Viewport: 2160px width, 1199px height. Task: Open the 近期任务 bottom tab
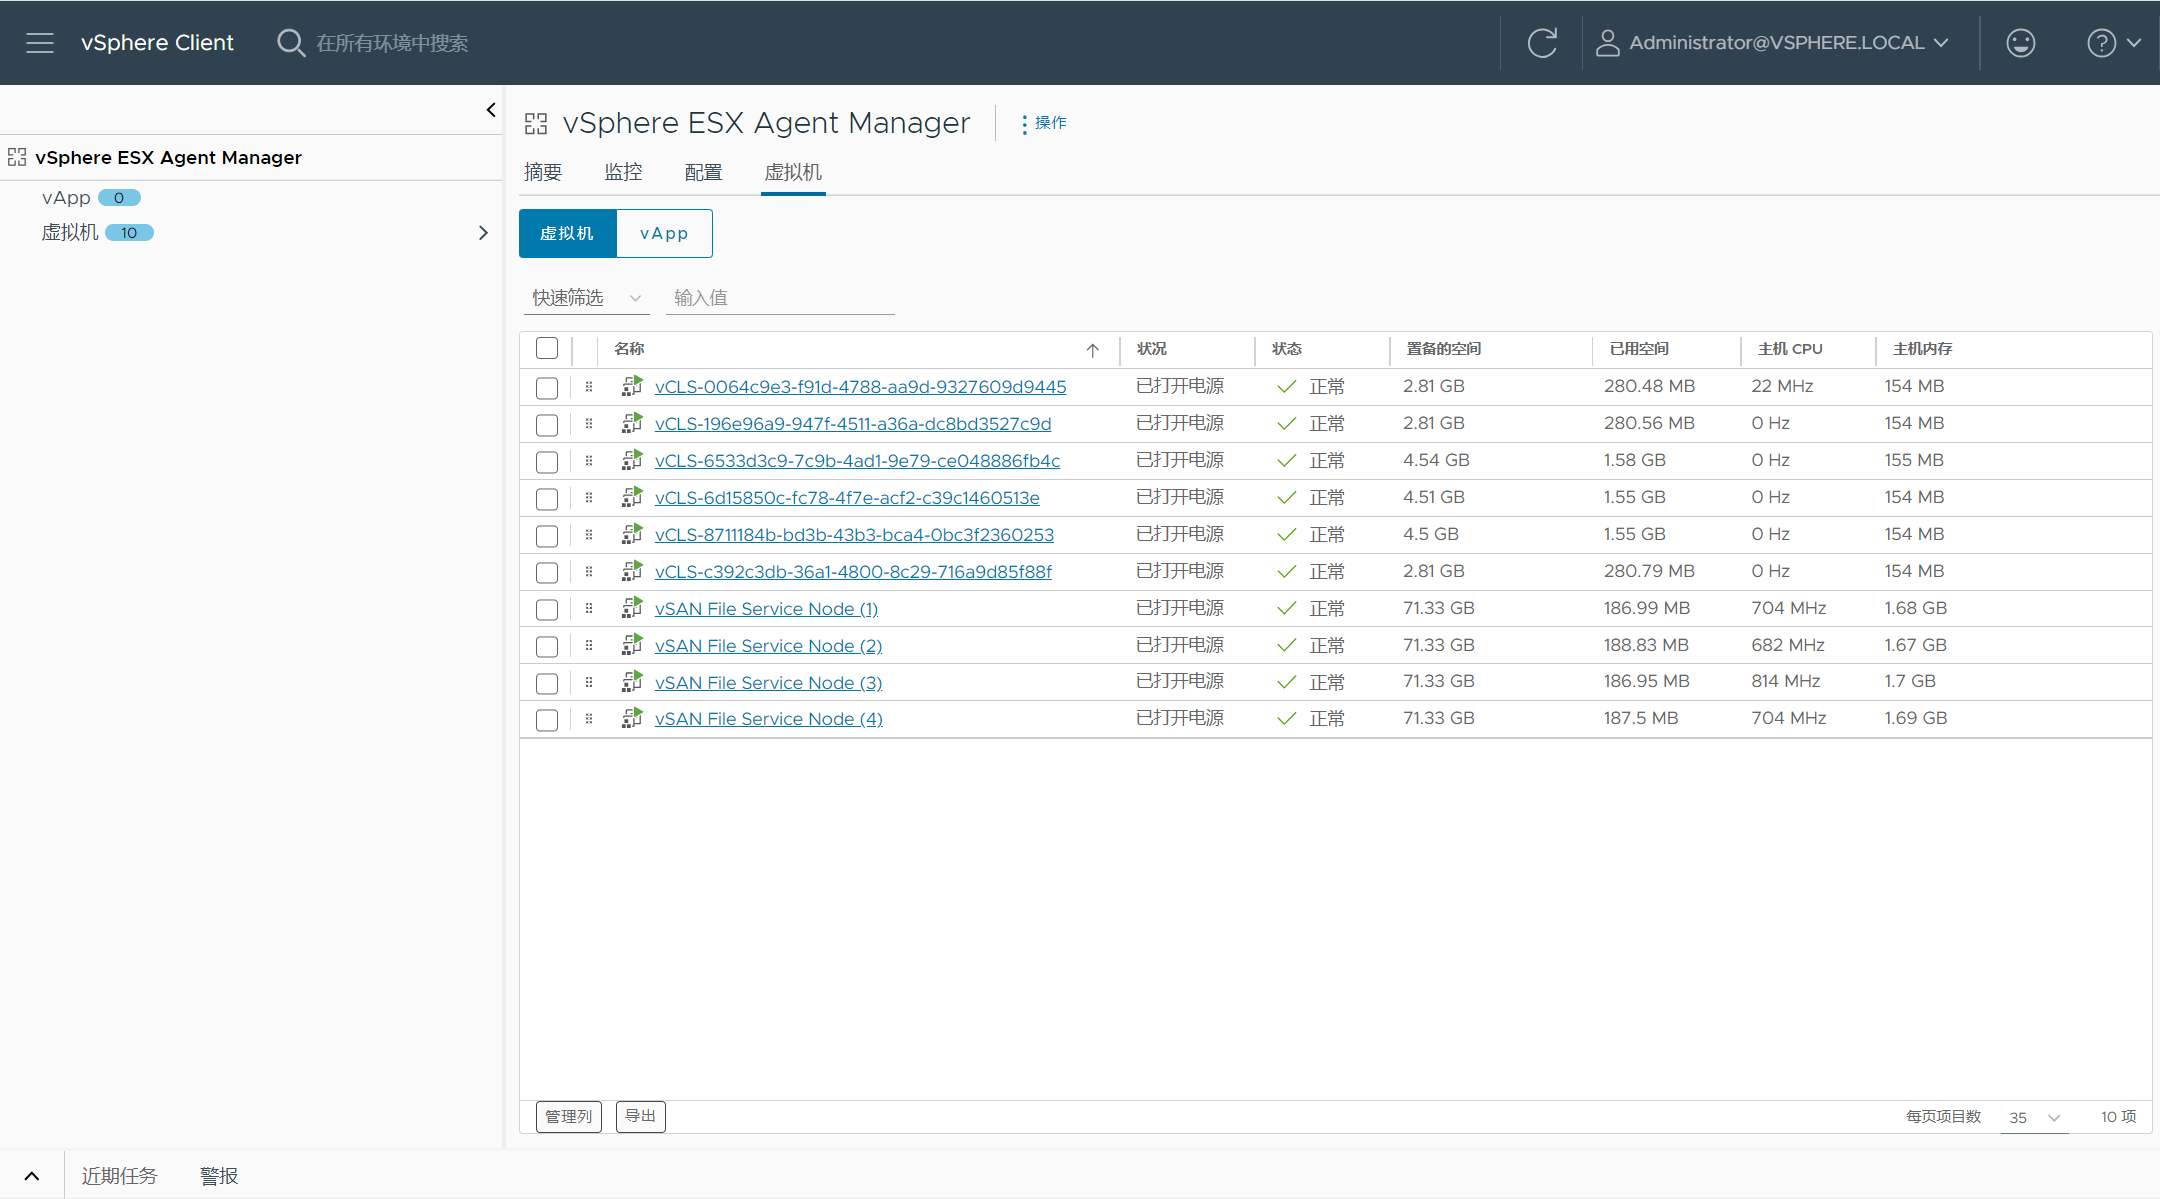(119, 1176)
